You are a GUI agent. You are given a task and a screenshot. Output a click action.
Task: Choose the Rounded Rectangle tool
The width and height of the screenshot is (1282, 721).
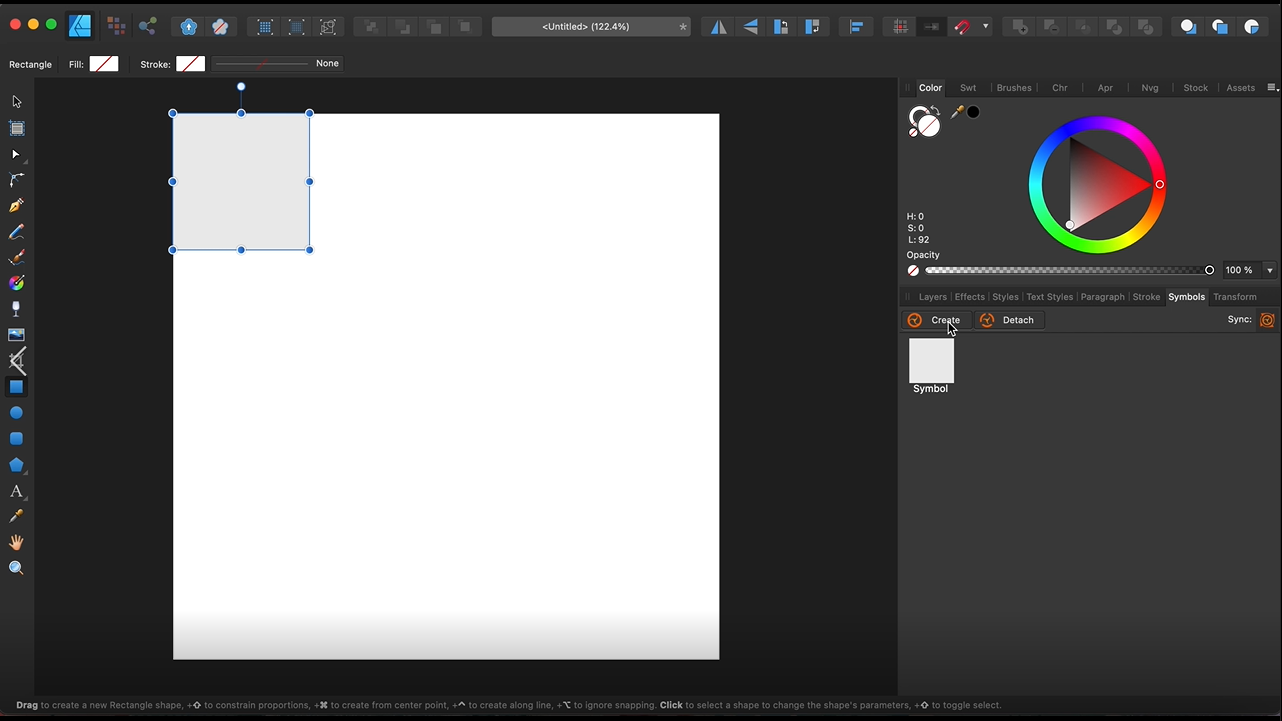coord(16,439)
